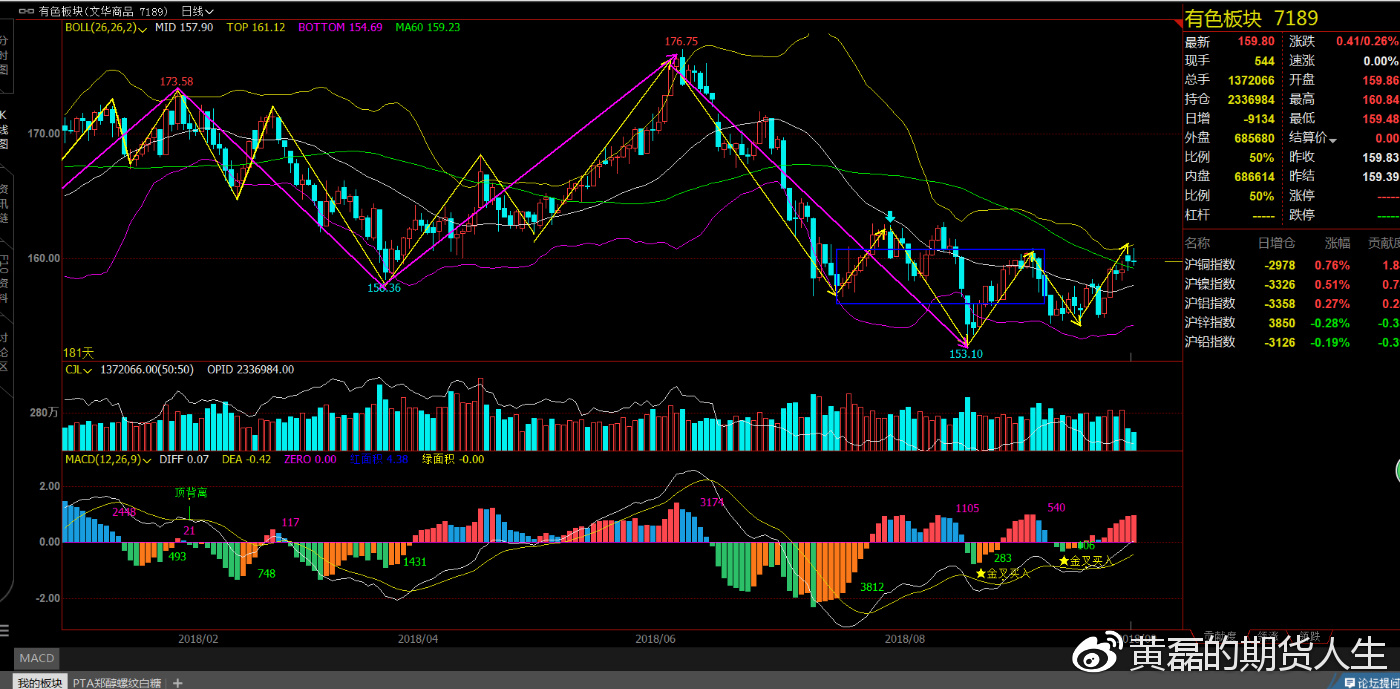This screenshot has height=689, width=1400.
Task: Click the 最新 price value 159.80
Action: (1256, 42)
